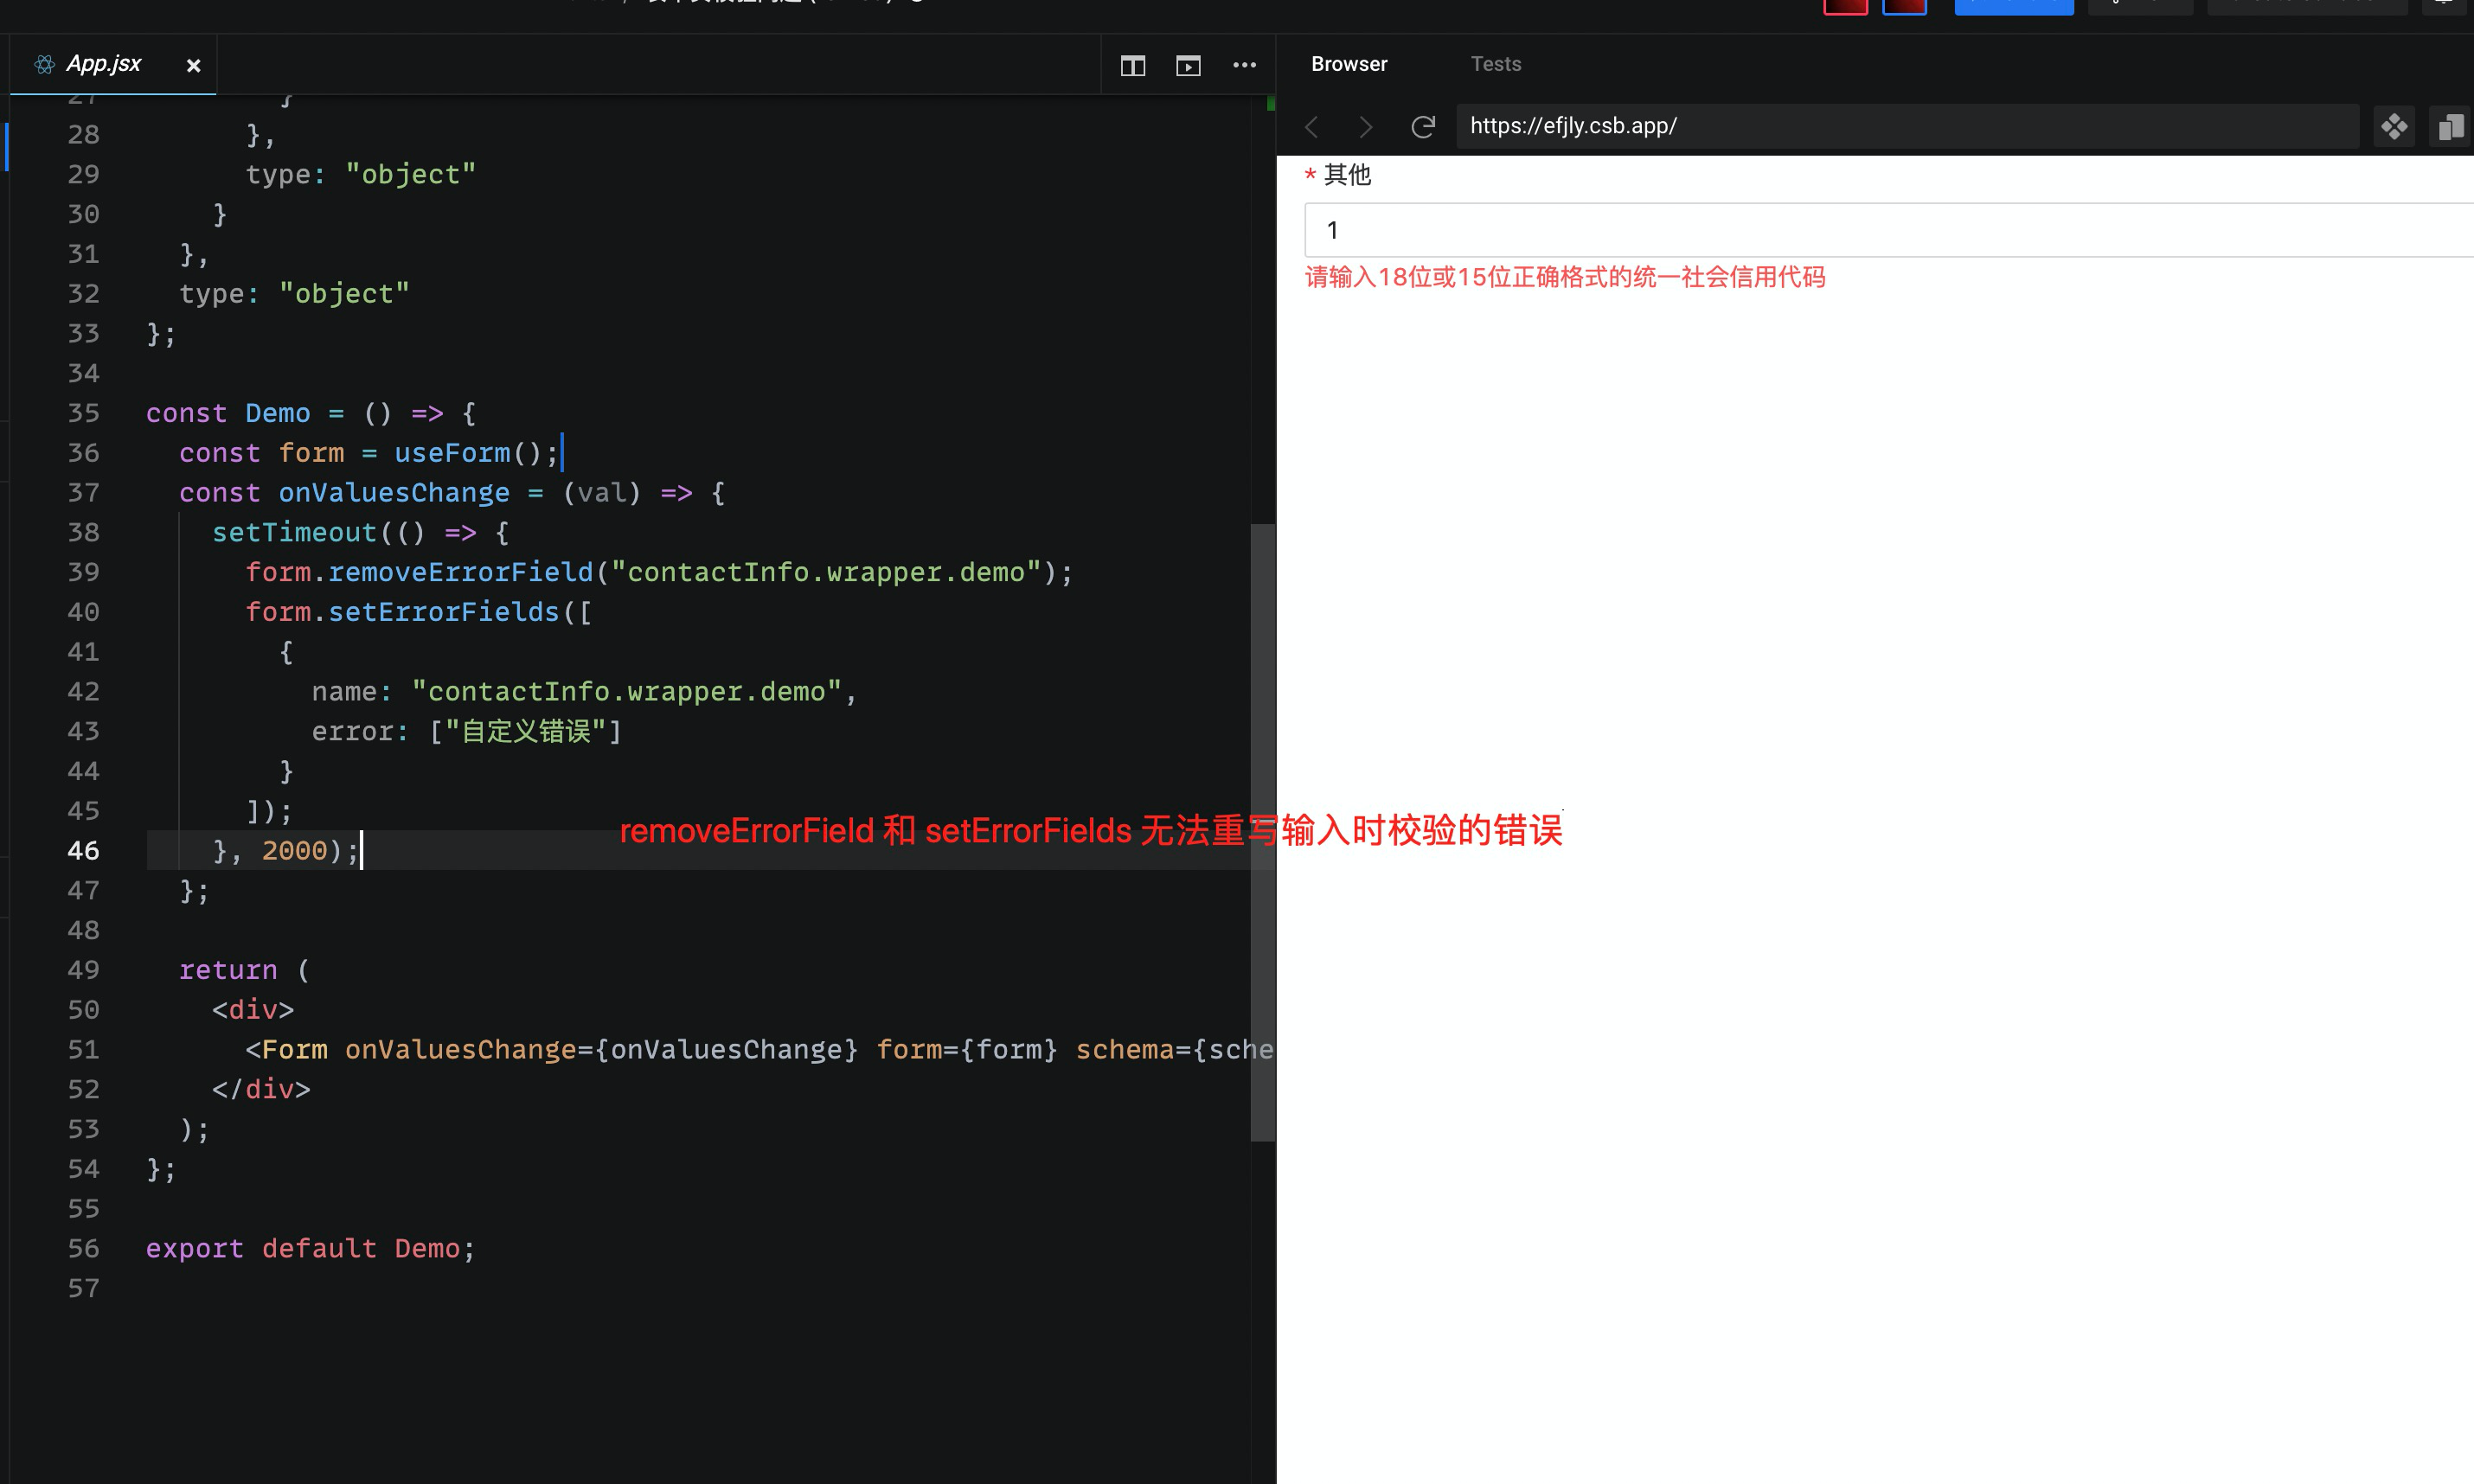
Task: Select the Browser tab
Action: tap(1349, 63)
